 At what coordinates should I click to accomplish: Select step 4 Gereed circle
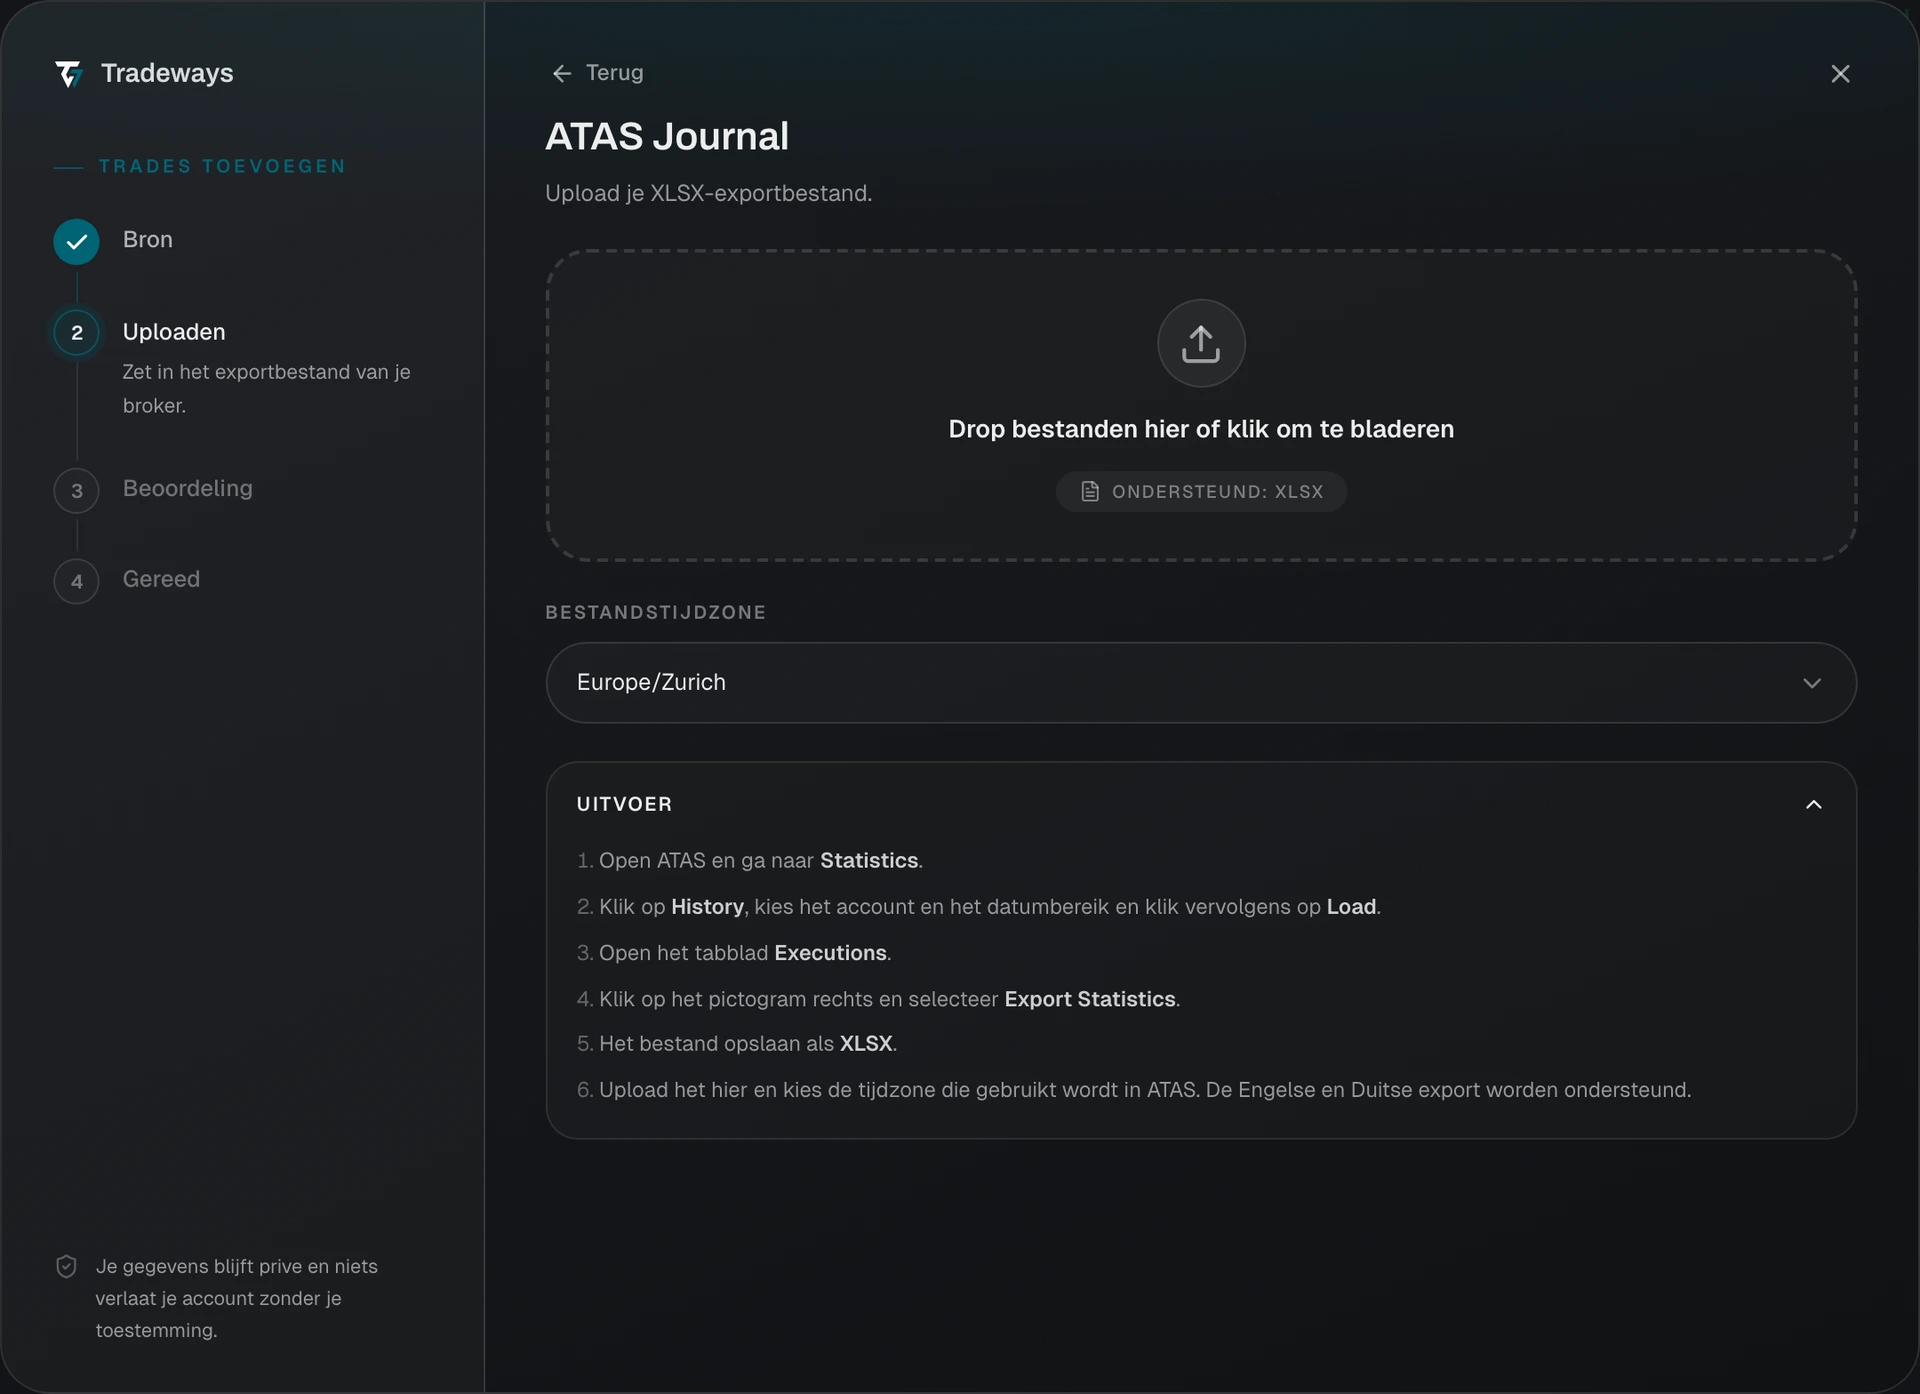pos(76,581)
